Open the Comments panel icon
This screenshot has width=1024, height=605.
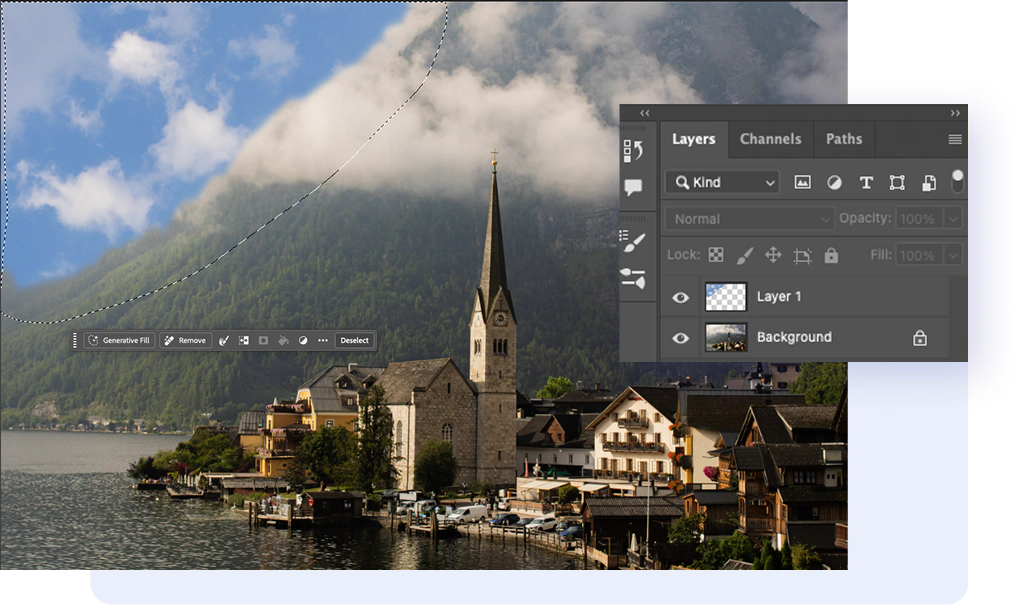pyautogui.click(x=633, y=187)
